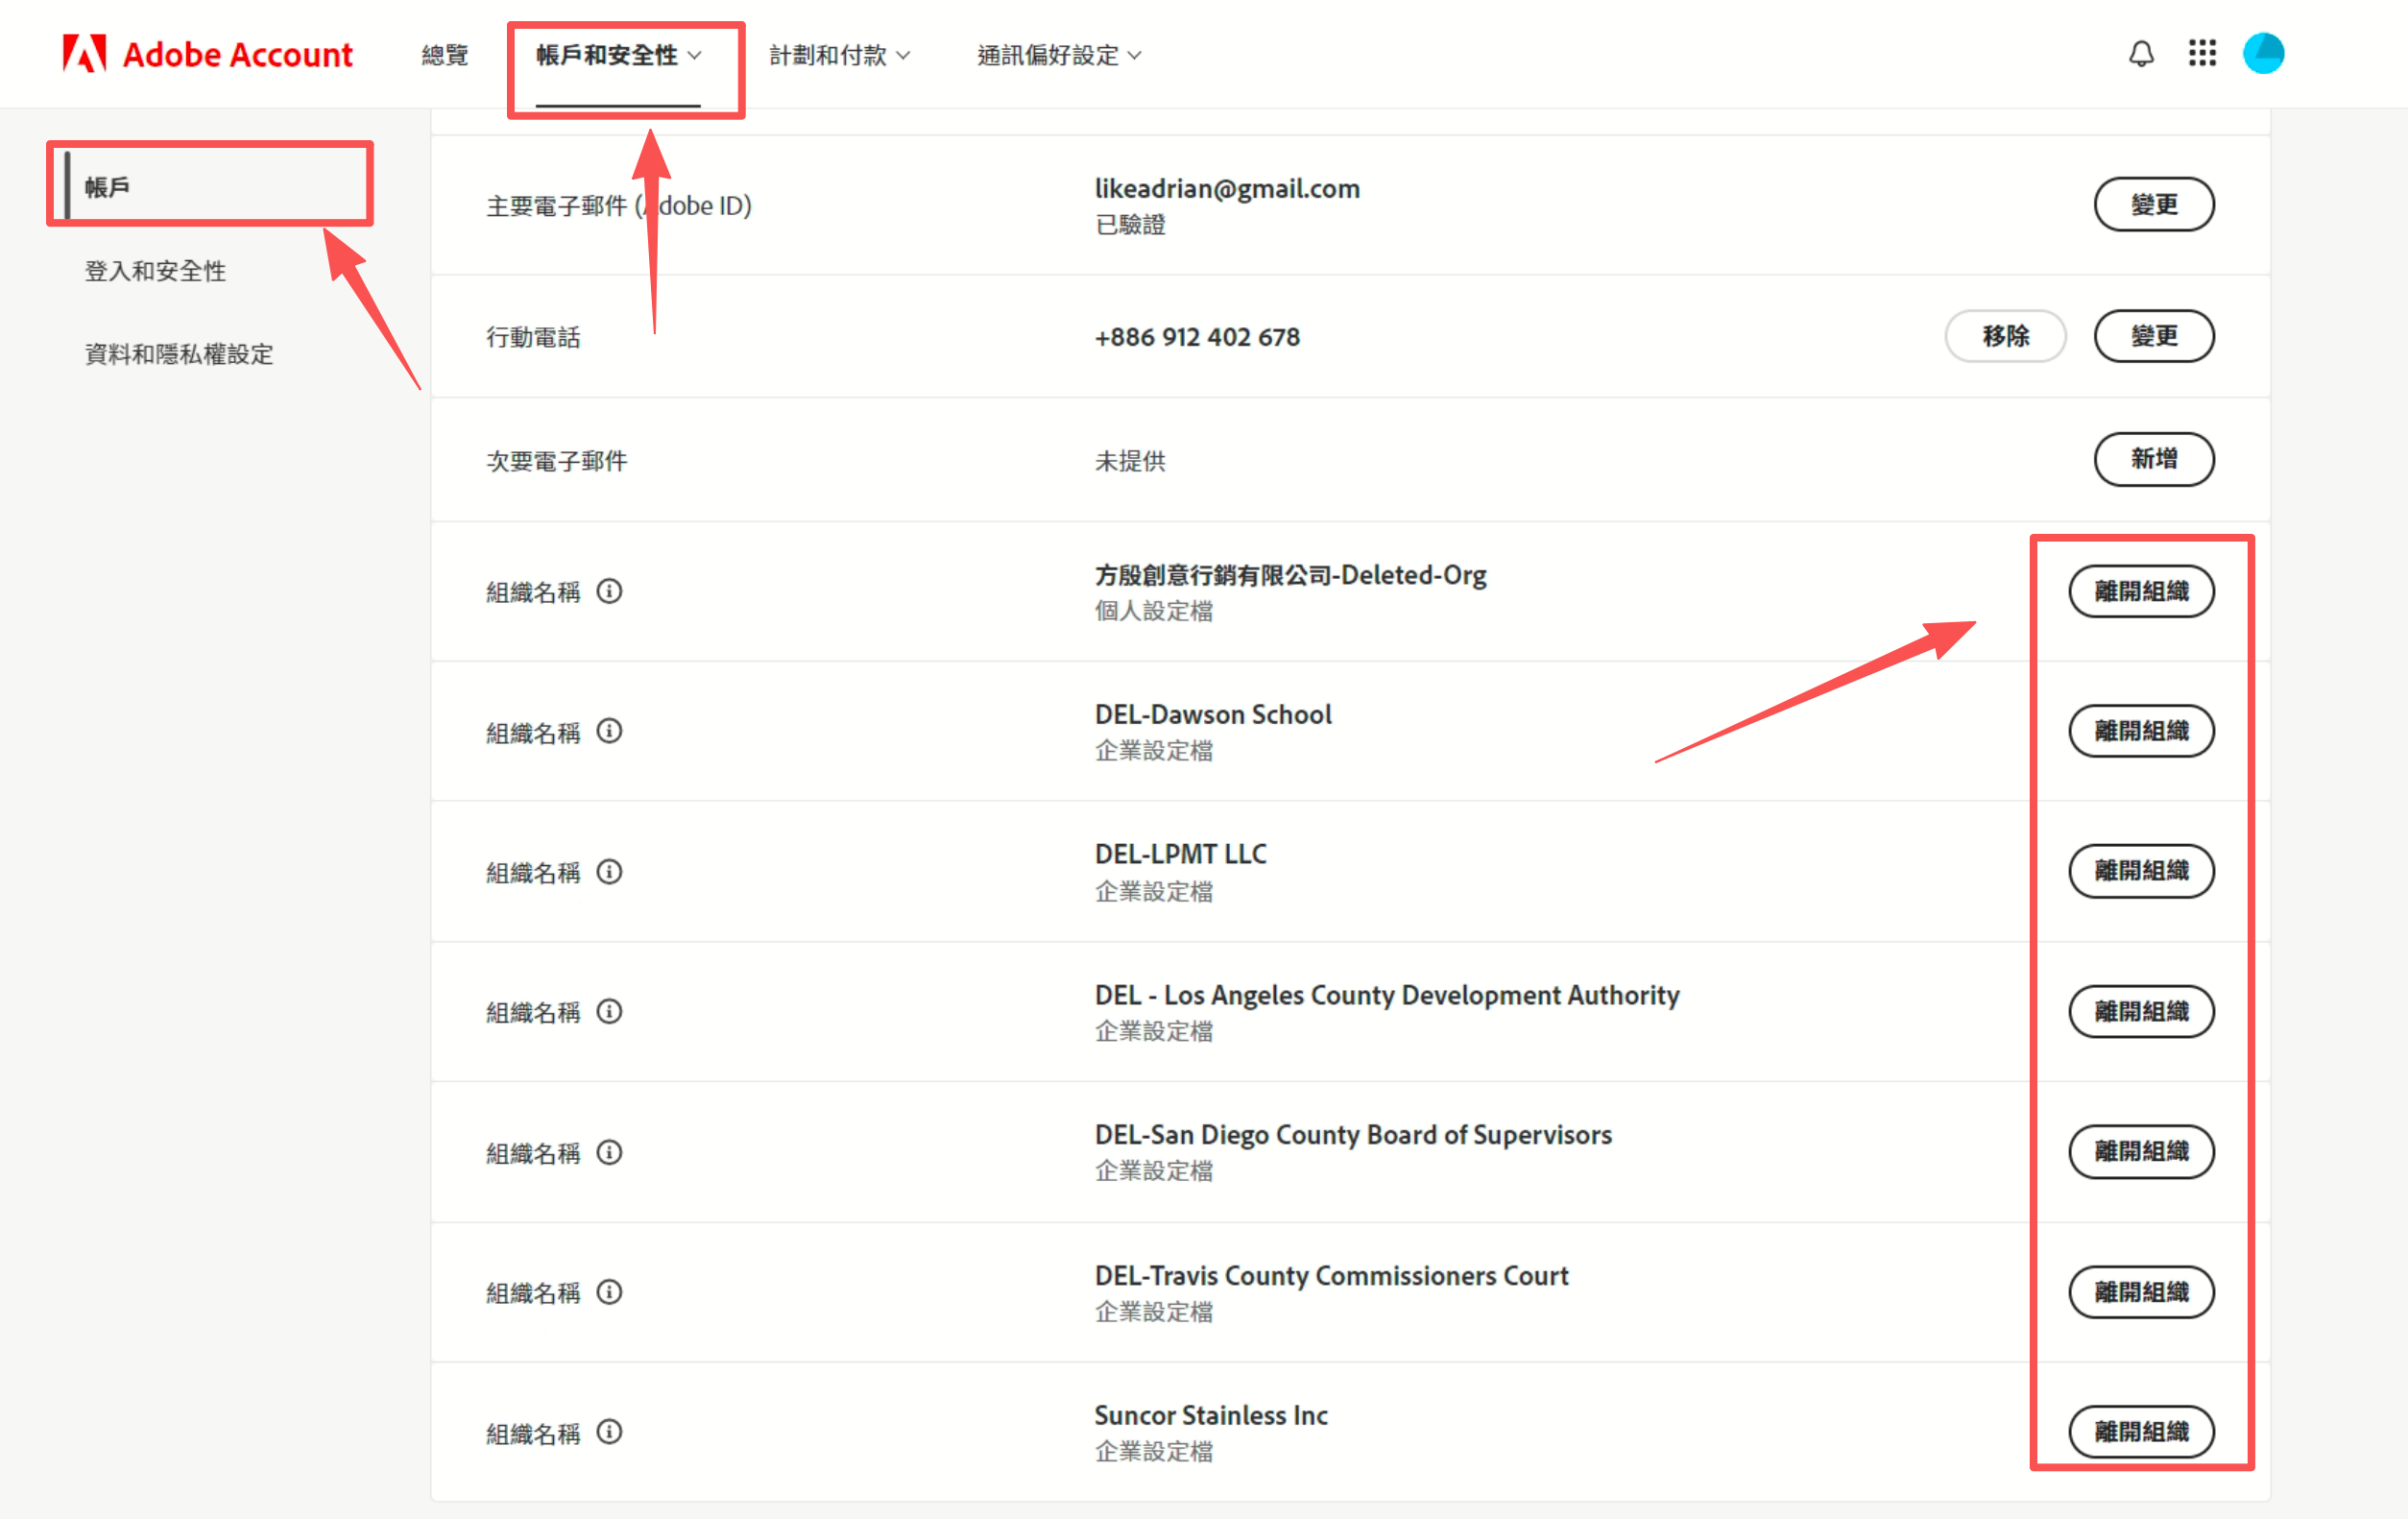Click 變更 for the primary email
Screen dimensions: 2408x1519
2153,205
